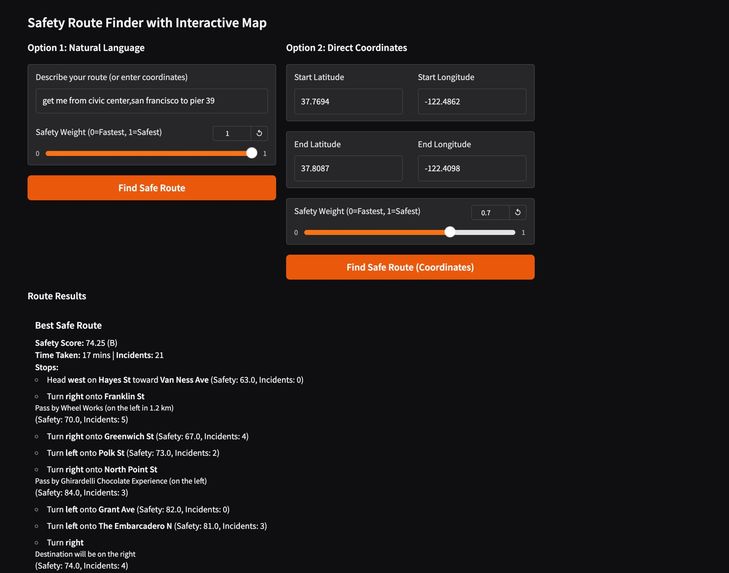The height and width of the screenshot is (573, 729).
Task: Click the Turn right onto North Point St step
Action: point(102,469)
